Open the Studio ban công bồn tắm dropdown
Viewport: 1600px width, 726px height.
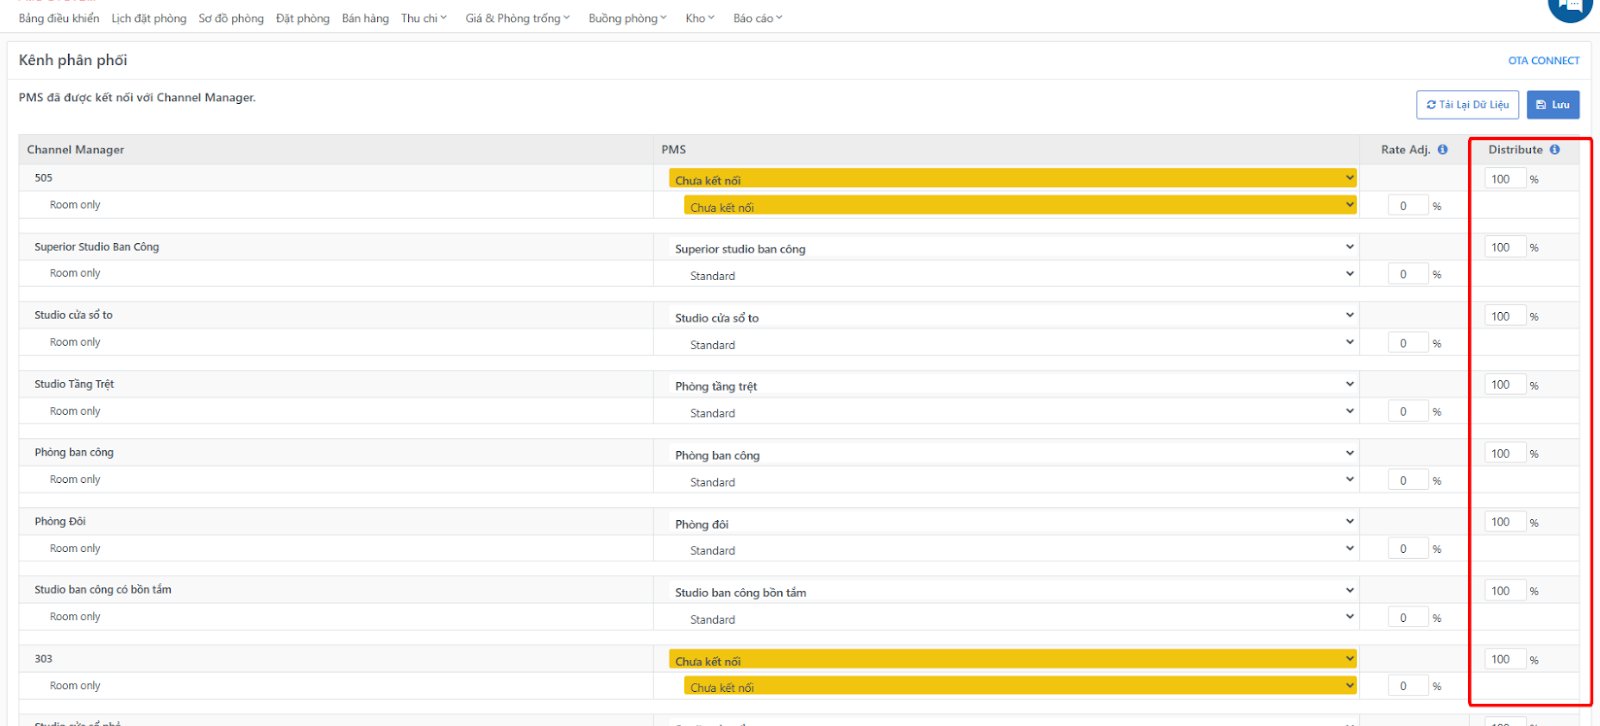click(1013, 592)
